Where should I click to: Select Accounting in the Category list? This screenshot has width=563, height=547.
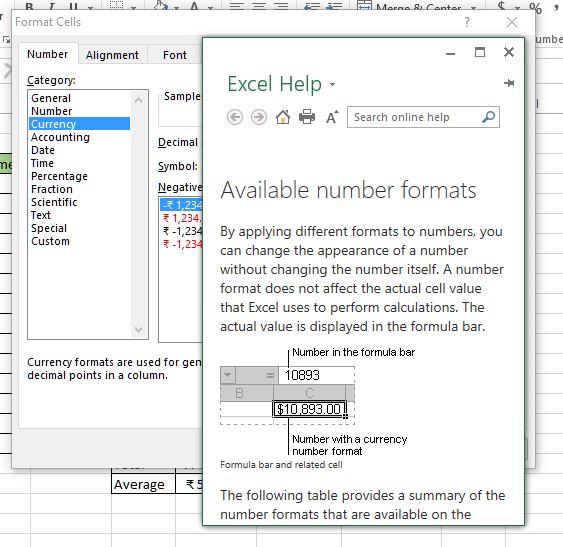(79, 137)
